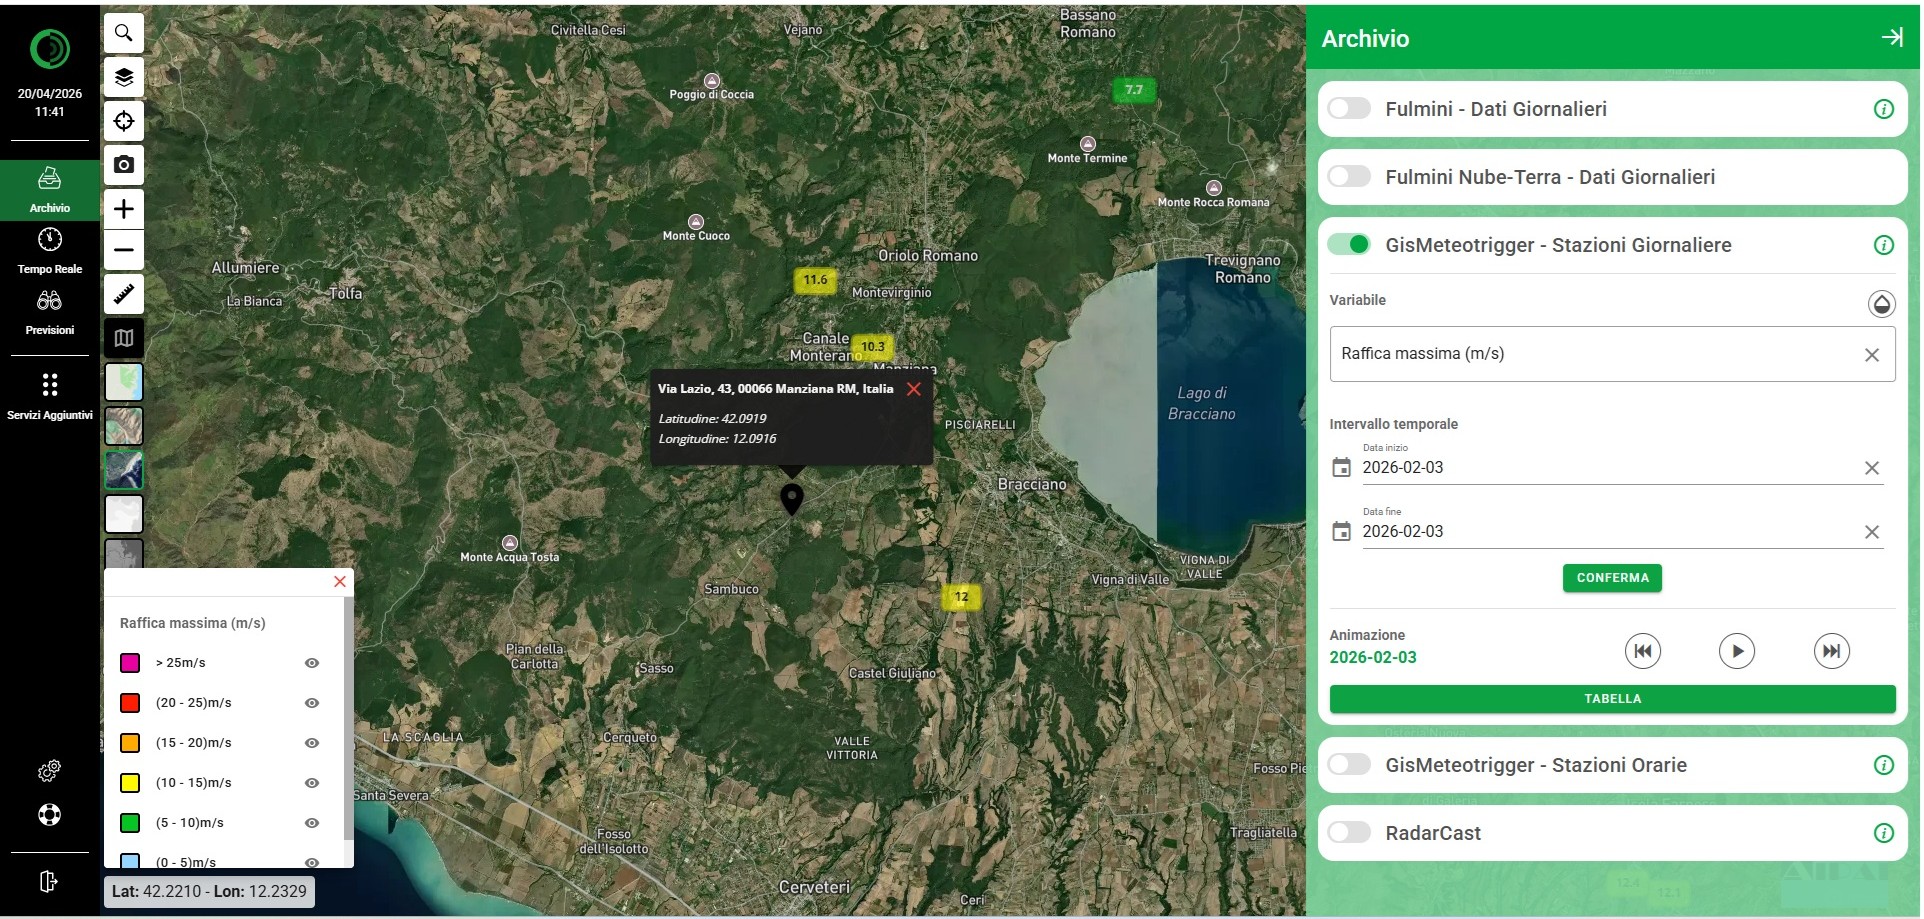Collapse the Archivio panel with arrow icon

coord(1891,38)
